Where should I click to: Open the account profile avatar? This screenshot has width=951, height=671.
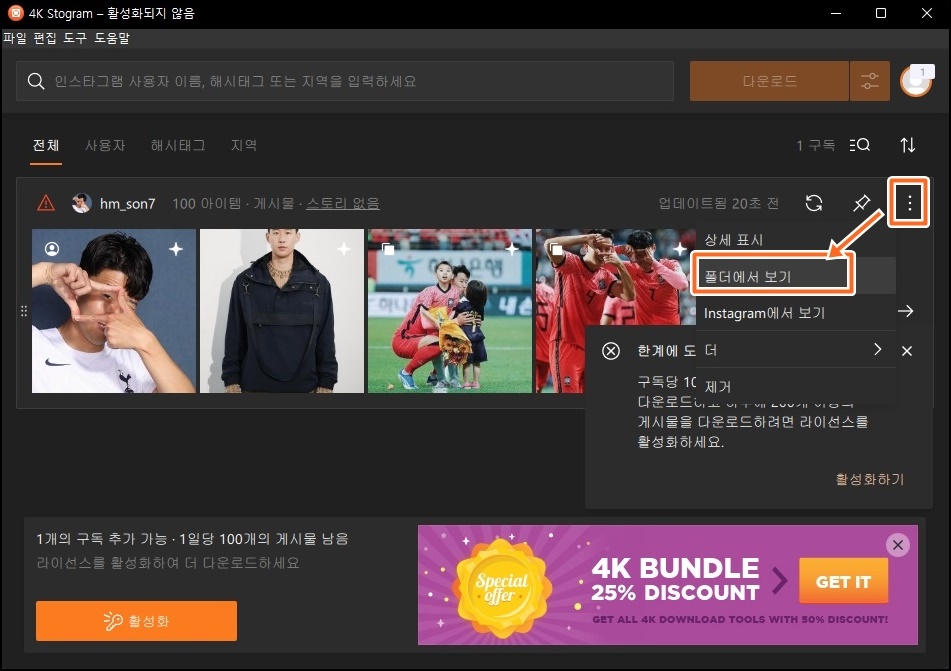[916, 81]
